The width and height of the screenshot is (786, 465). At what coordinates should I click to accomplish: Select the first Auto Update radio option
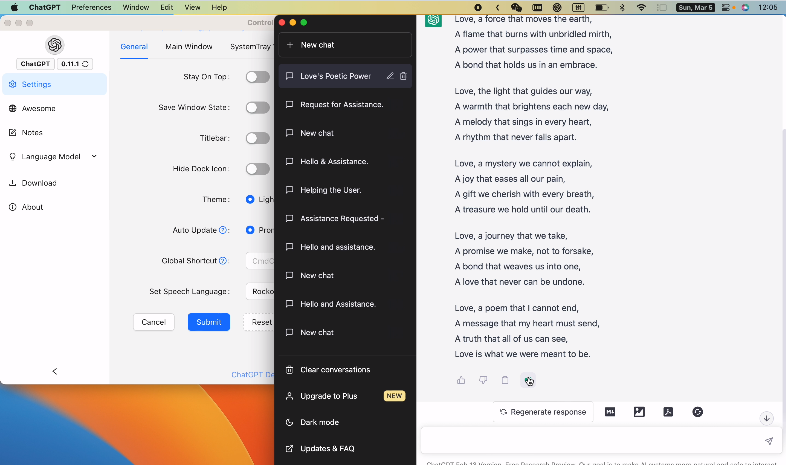coord(250,230)
